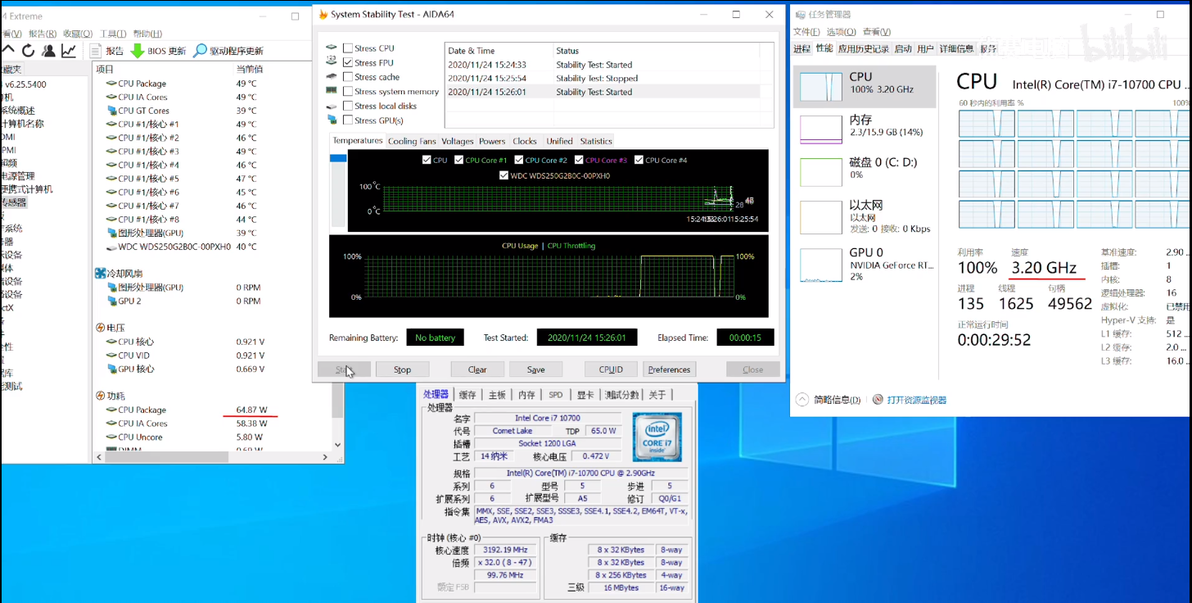Collapse Task Manager with 简略信息 chevron

(x=802, y=399)
